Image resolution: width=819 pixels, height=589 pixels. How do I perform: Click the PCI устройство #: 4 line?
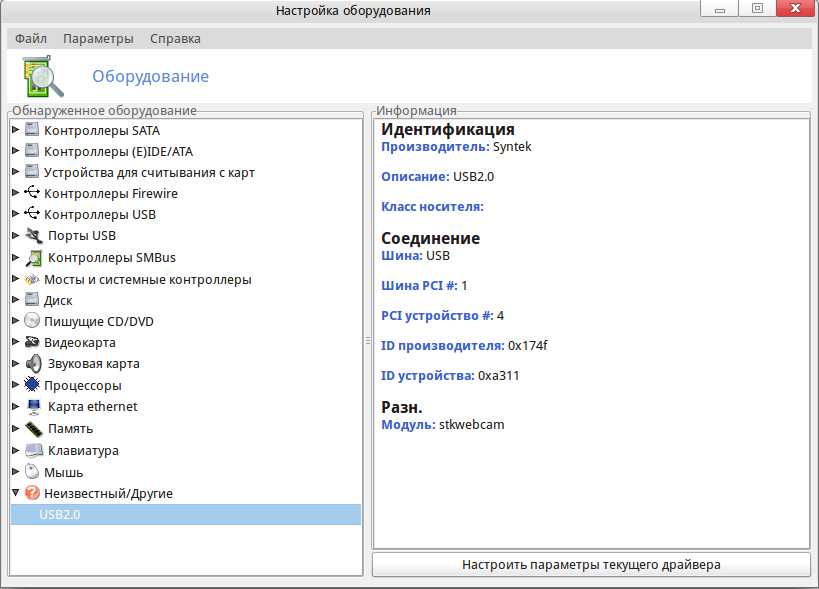pos(442,316)
